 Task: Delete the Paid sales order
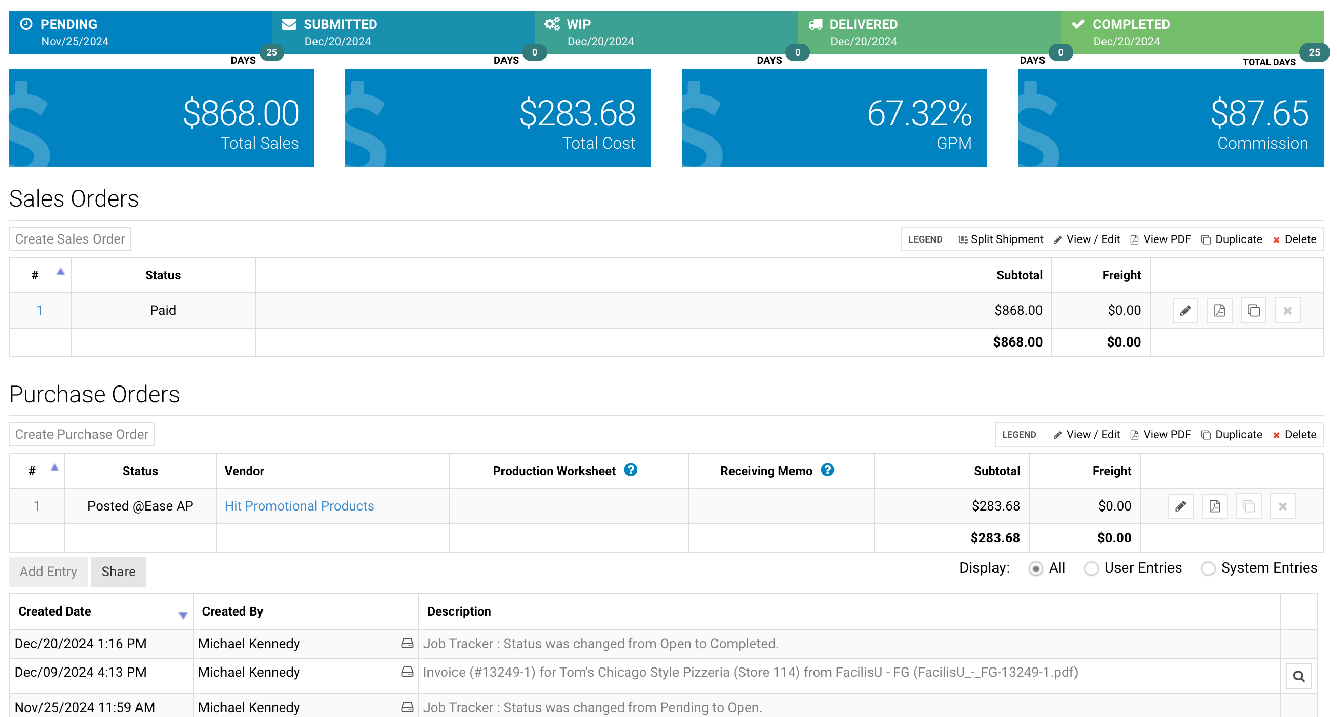pos(1287,311)
